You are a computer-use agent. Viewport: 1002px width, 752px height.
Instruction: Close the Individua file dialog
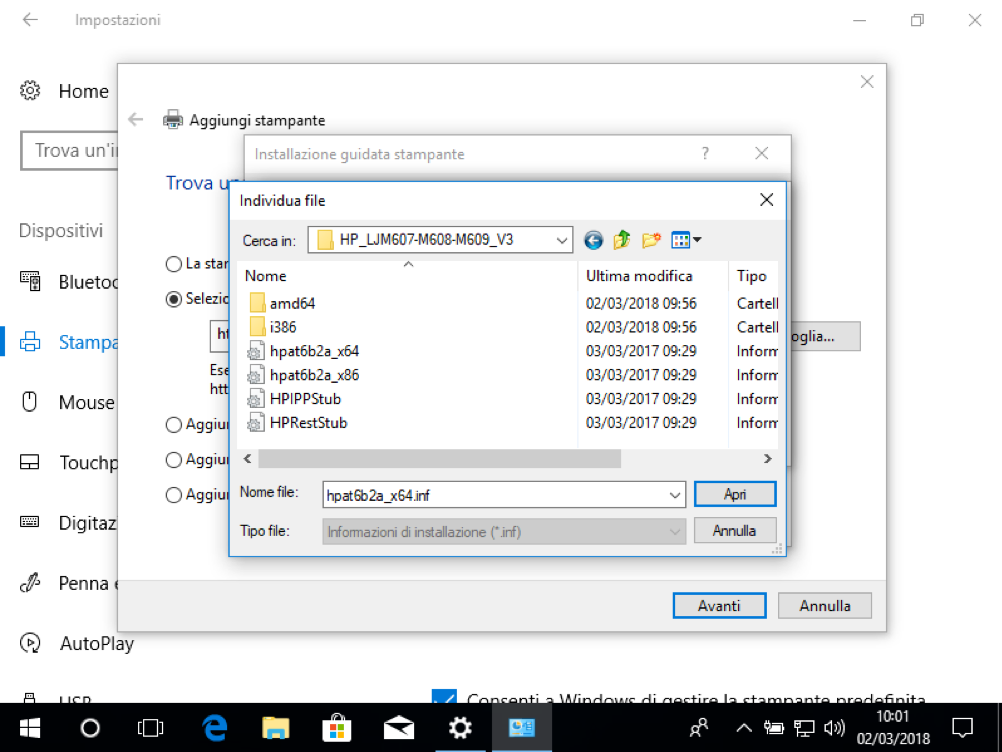tap(766, 200)
